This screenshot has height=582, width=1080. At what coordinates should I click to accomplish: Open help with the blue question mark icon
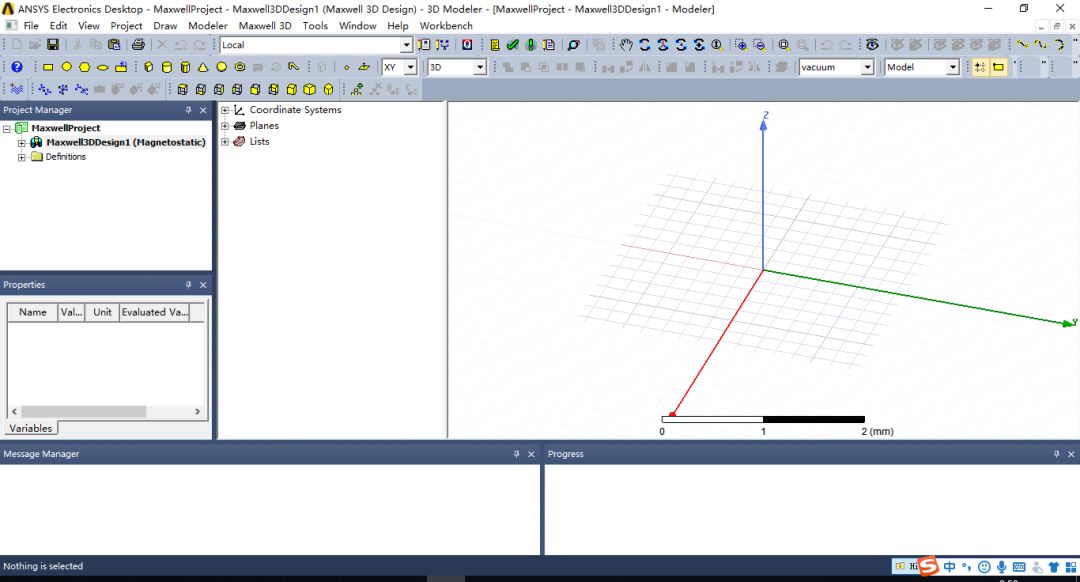click(x=17, y=67)
